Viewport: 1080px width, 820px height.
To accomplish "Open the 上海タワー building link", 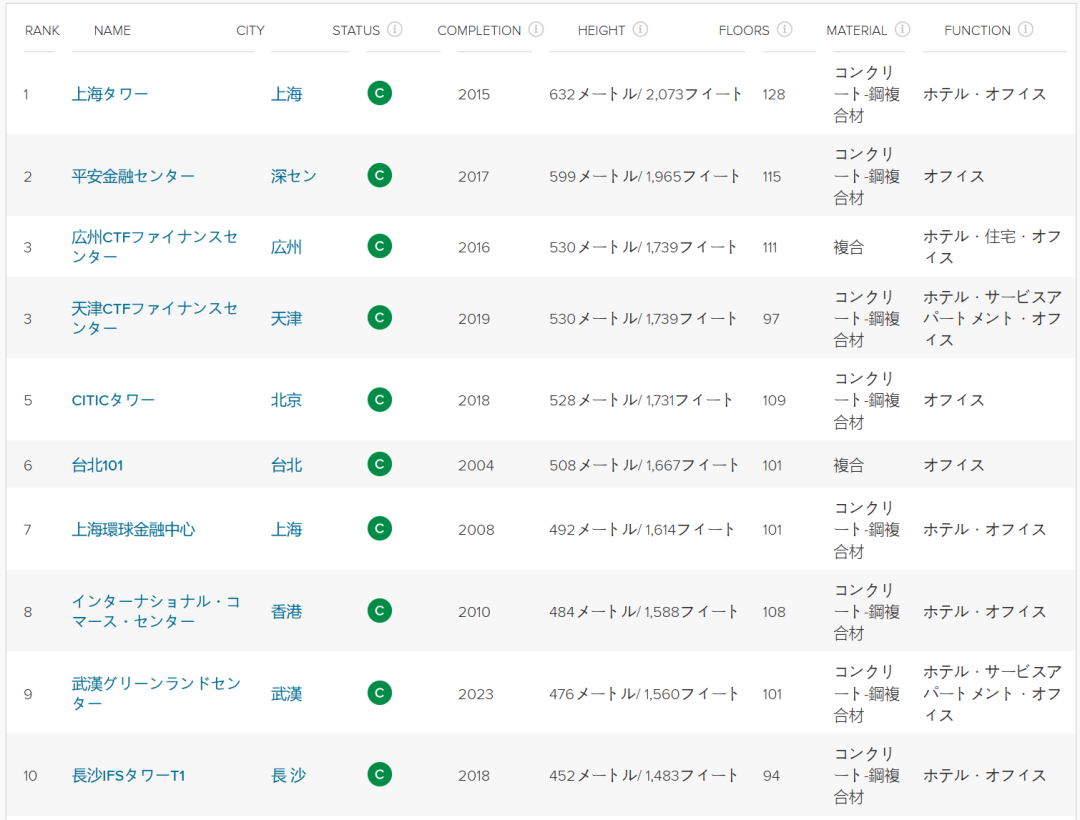I will click(x=110, y=94).
